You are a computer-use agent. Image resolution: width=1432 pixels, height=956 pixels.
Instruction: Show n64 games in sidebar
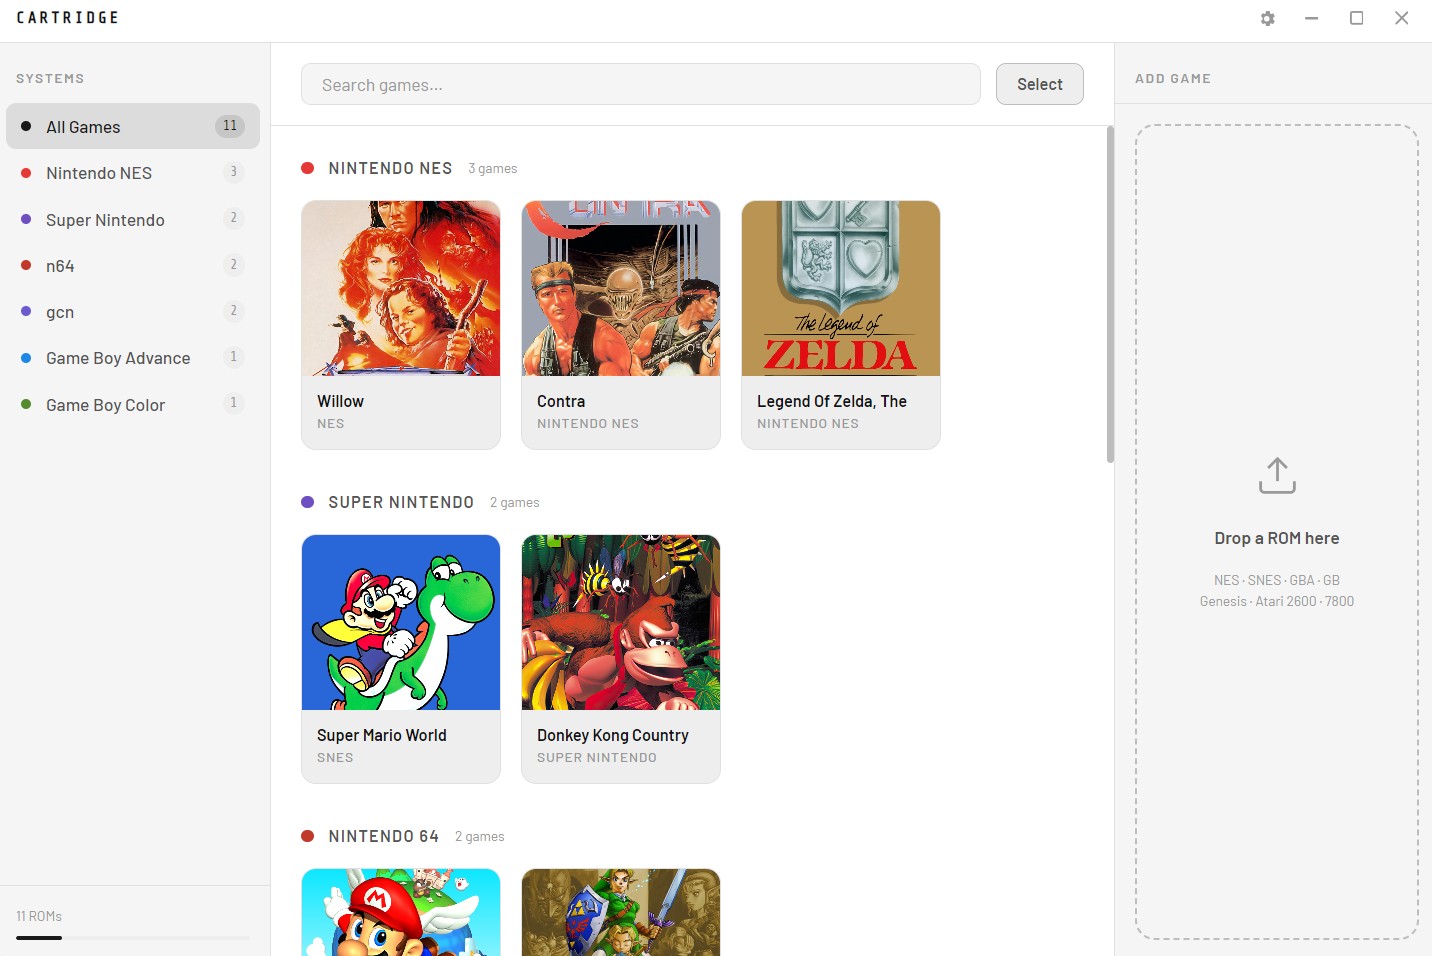(x=133, y=265)
